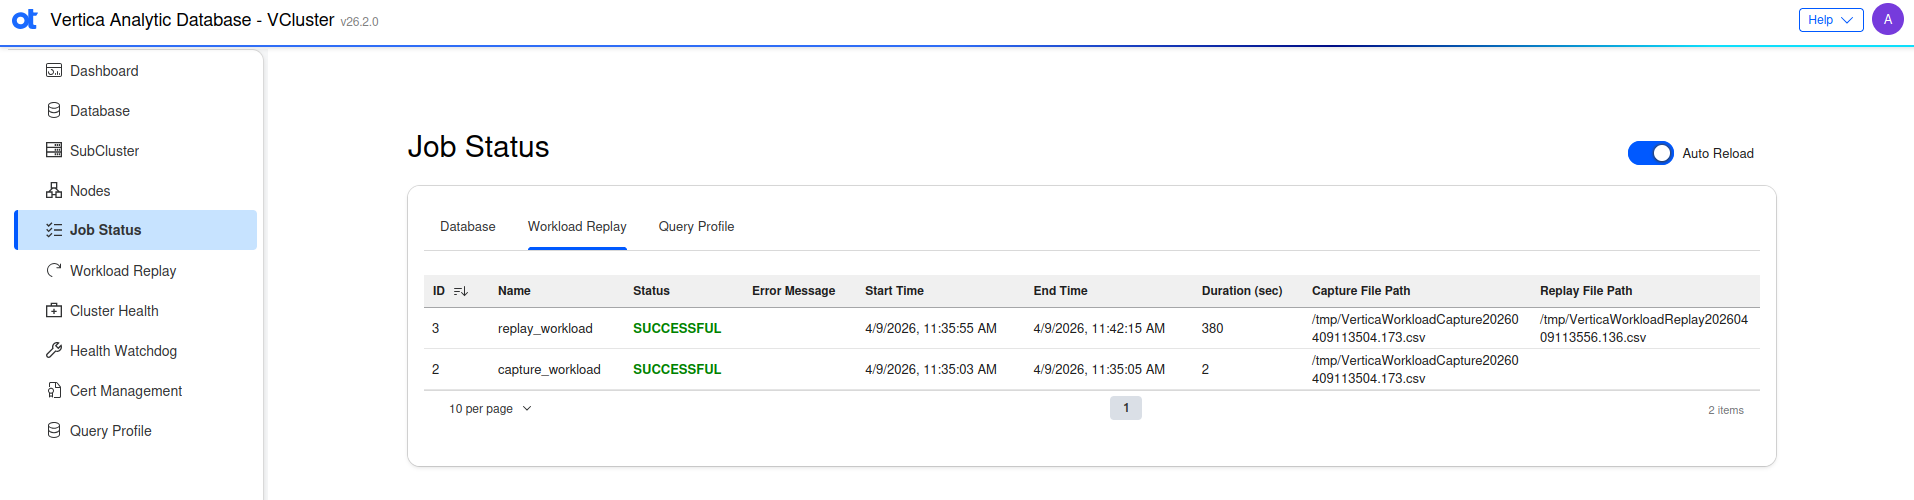This screenshot has width=1914, height=500.
Task: Click the Name column header
Action: click(x=514, y=291)
